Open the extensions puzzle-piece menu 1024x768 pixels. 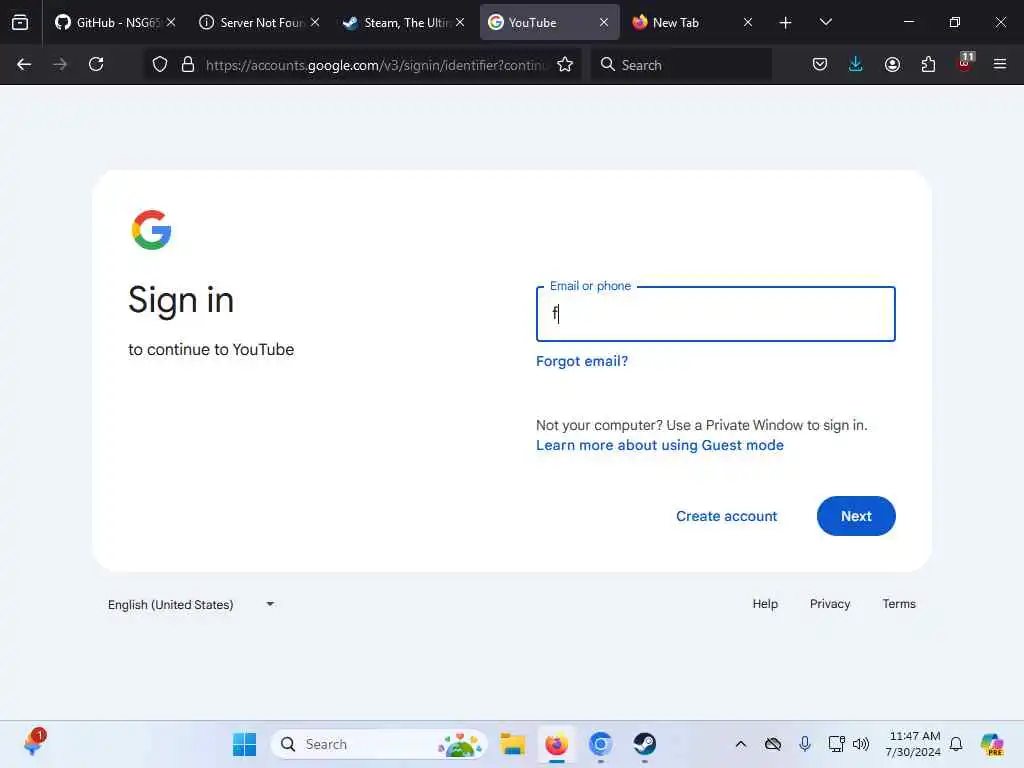[x=928, y=64]
